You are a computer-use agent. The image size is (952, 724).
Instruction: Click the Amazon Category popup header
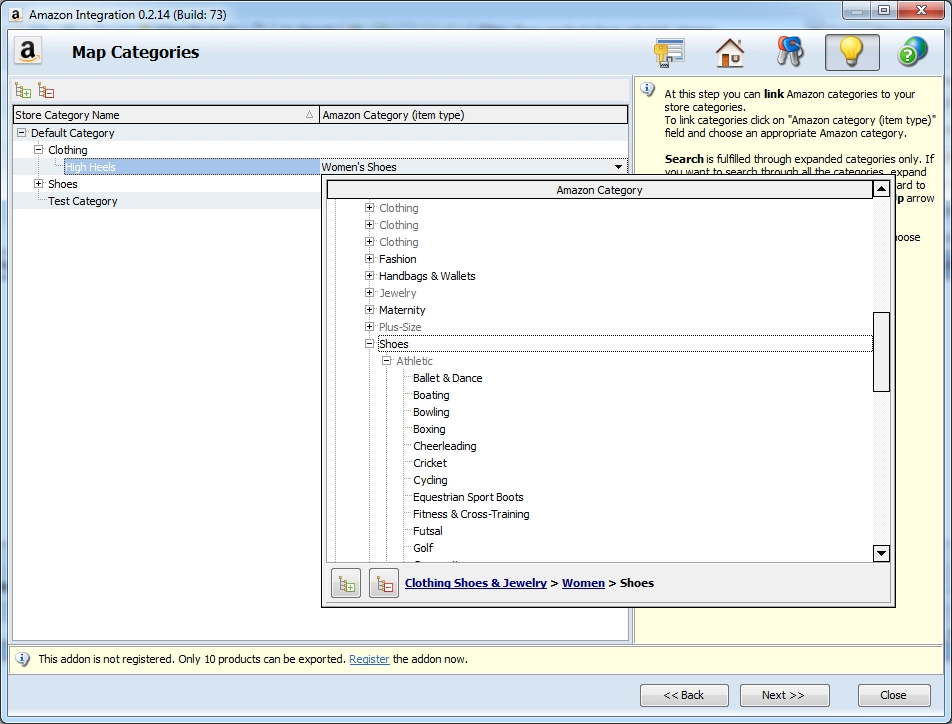tap(599, 190)
